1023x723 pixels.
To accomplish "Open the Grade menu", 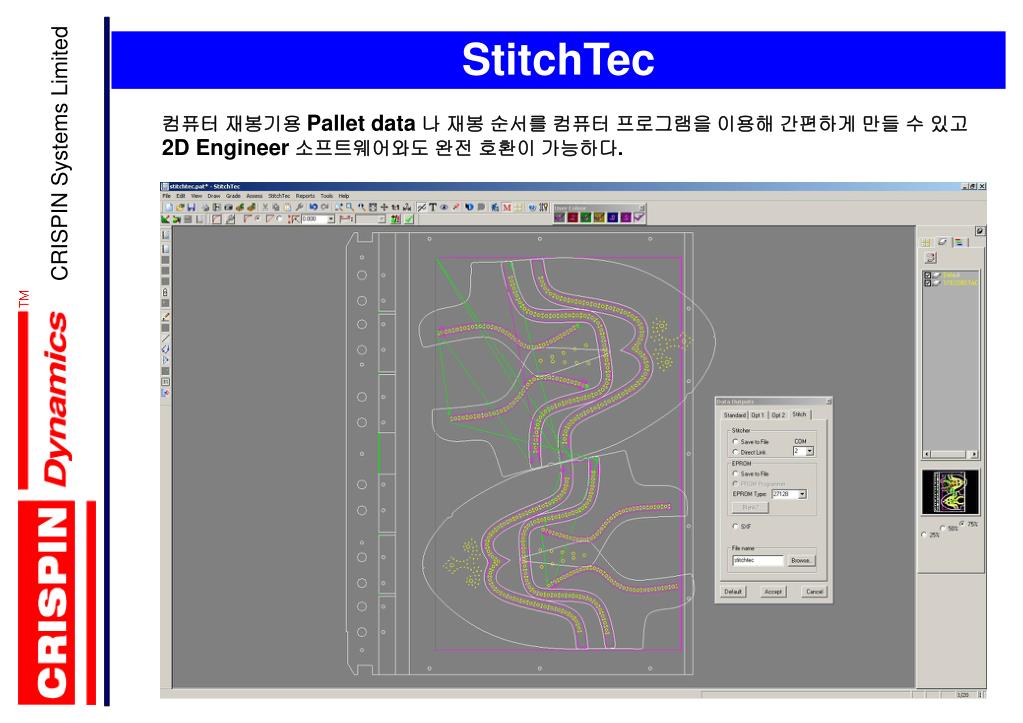I will [233, 196].
